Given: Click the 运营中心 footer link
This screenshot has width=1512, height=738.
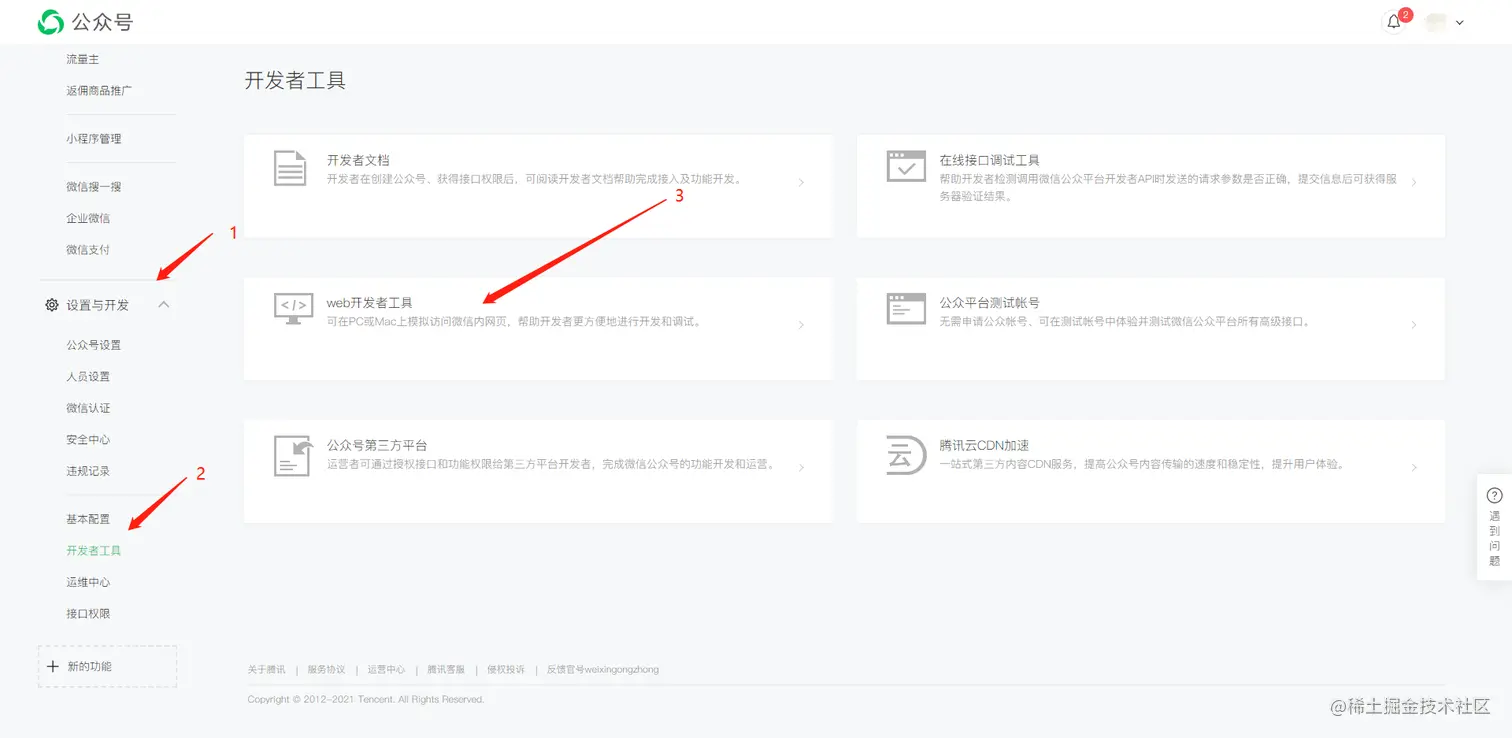Looking at the screenshot, I should click(386, 670).
